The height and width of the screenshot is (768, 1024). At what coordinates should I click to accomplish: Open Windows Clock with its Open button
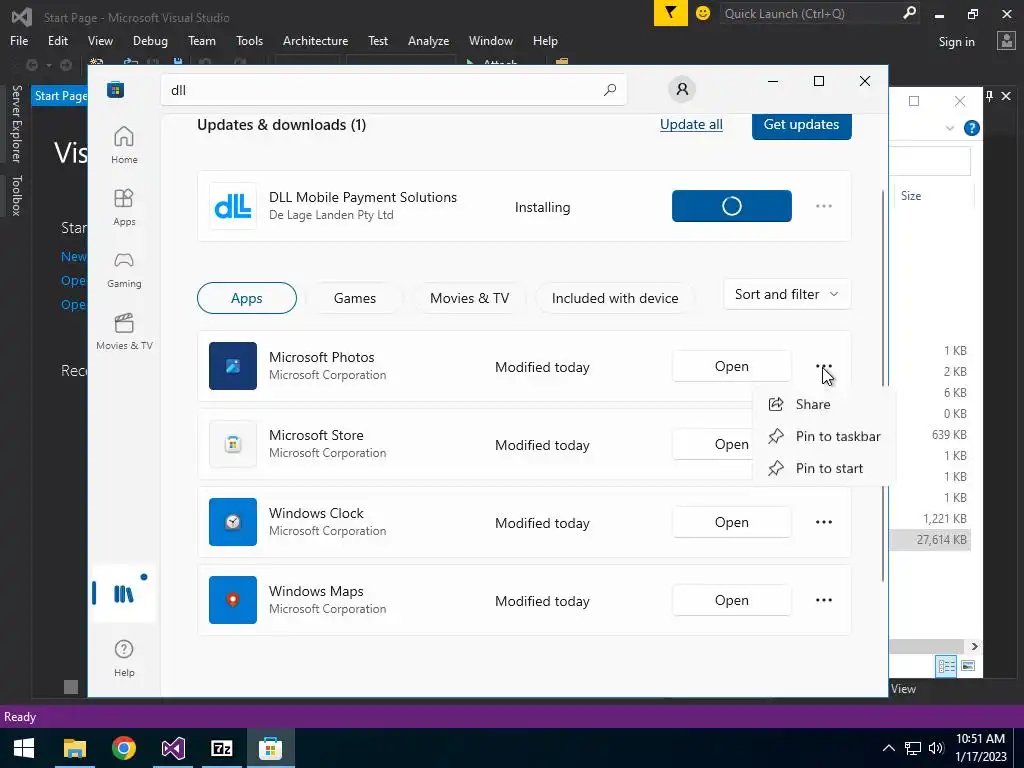(x=731, y=522)
